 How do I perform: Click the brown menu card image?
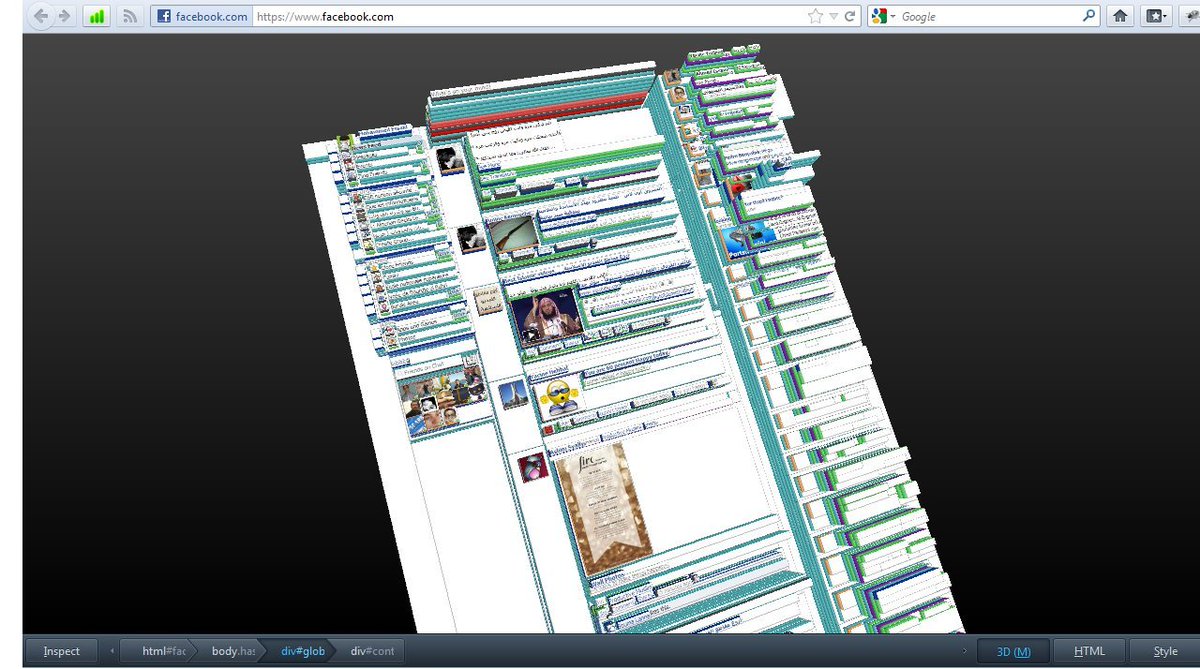(603, 509)
